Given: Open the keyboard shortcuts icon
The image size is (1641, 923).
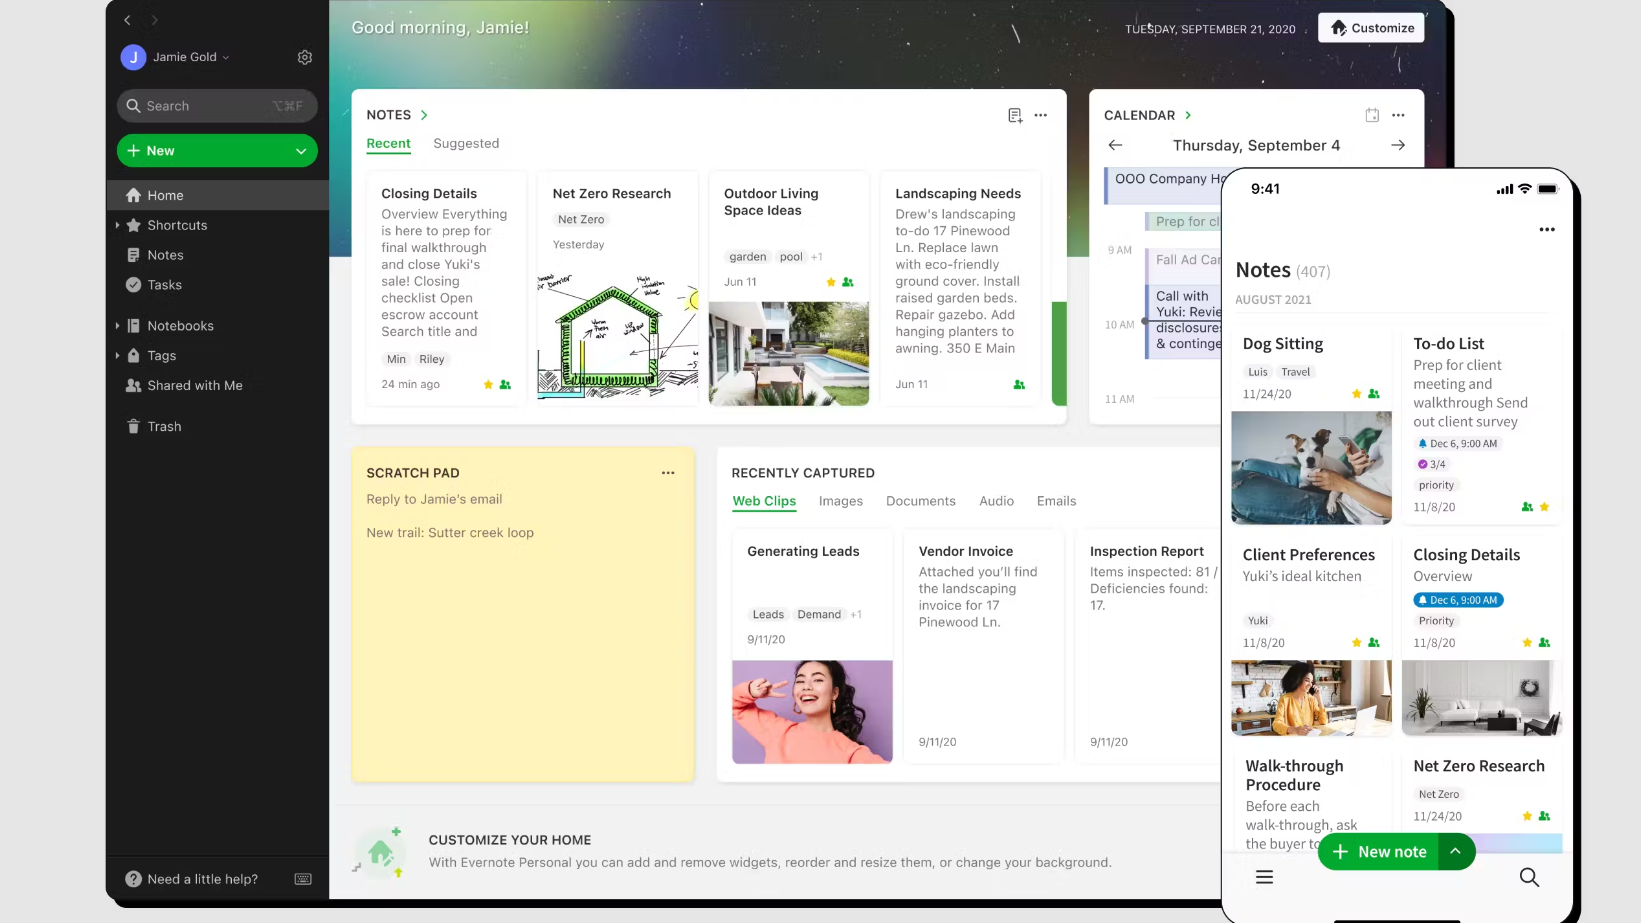Looking at the screenshot, I should 303,880.
